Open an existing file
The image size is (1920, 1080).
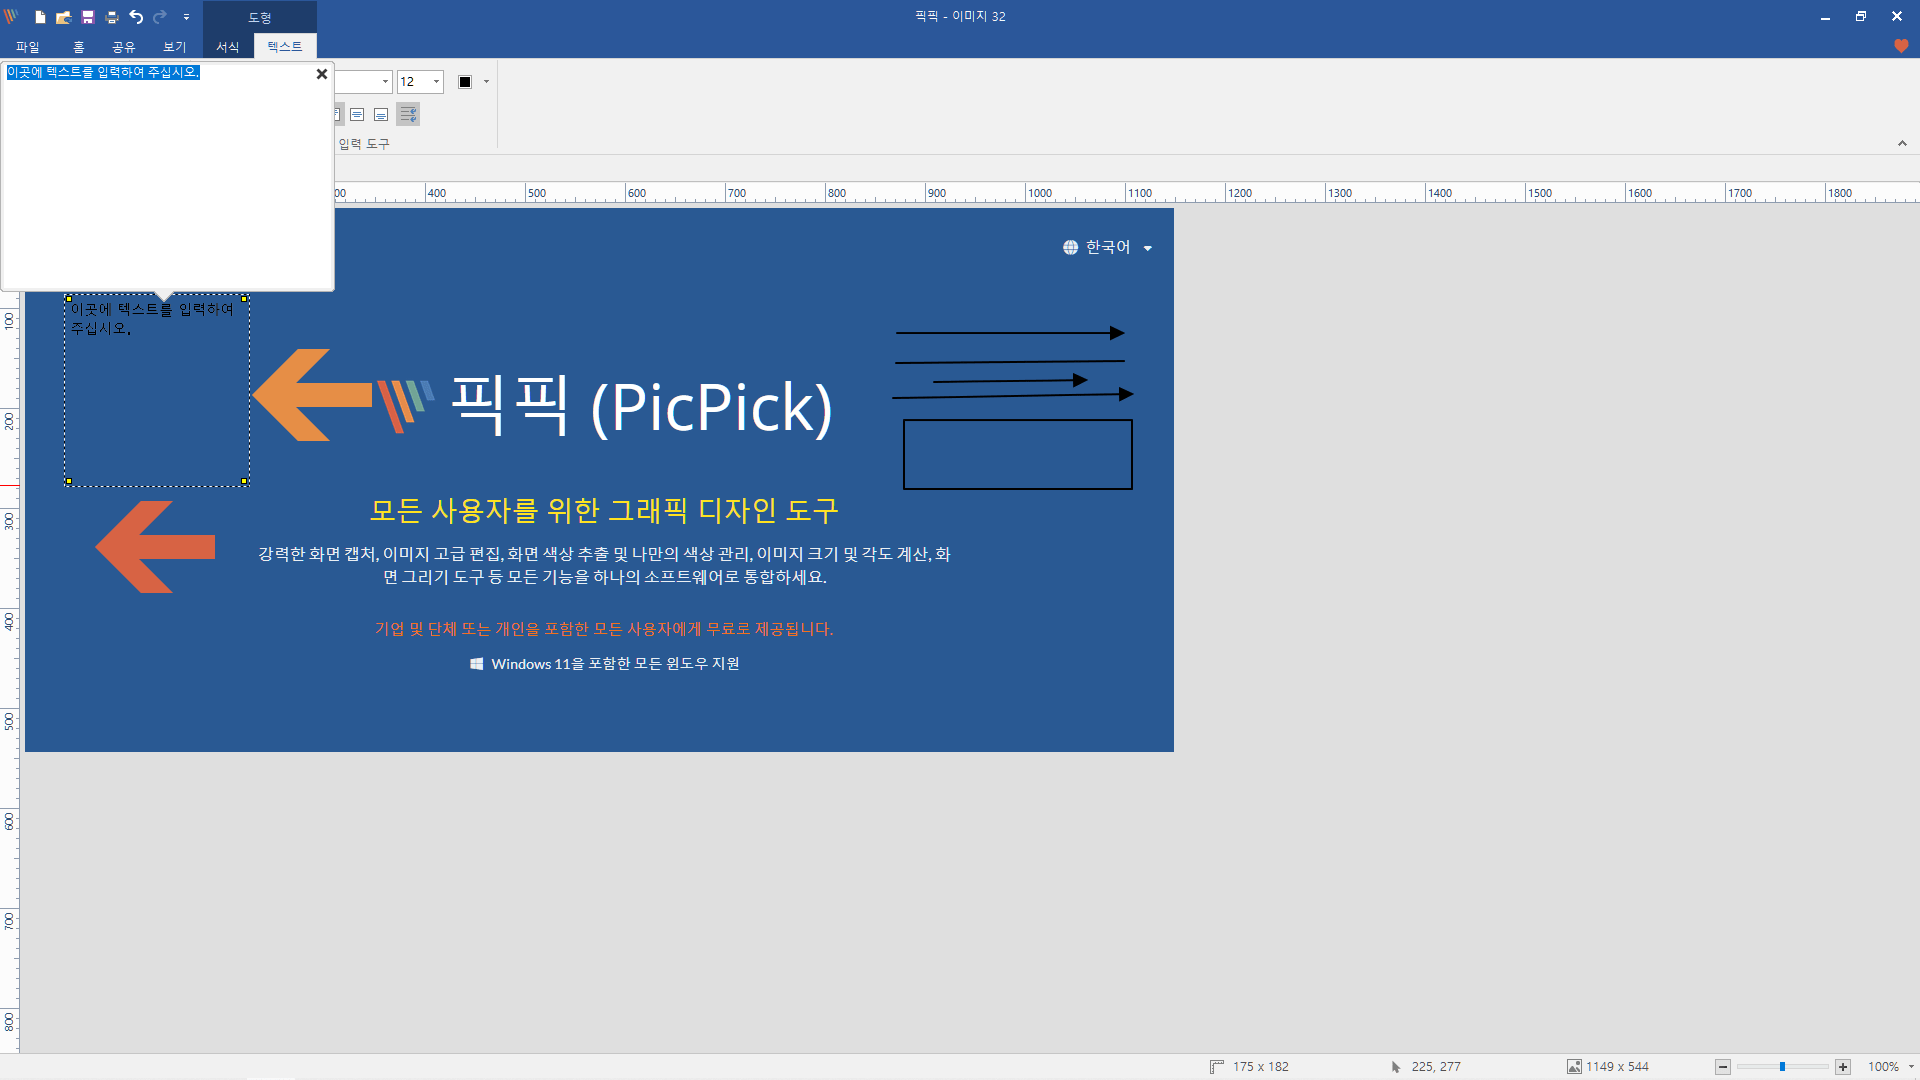[63, 16]
